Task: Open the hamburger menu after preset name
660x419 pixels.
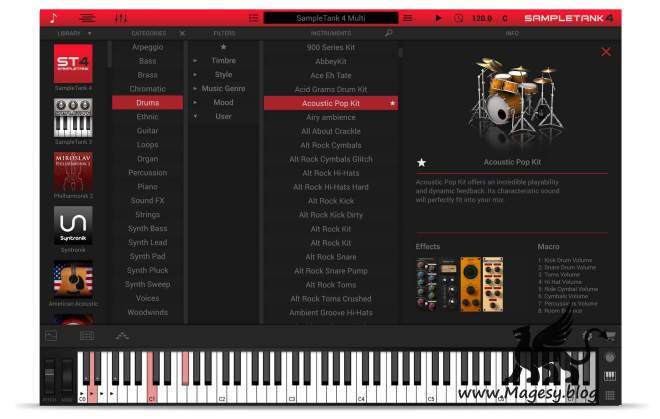Action: coord(407,18)
